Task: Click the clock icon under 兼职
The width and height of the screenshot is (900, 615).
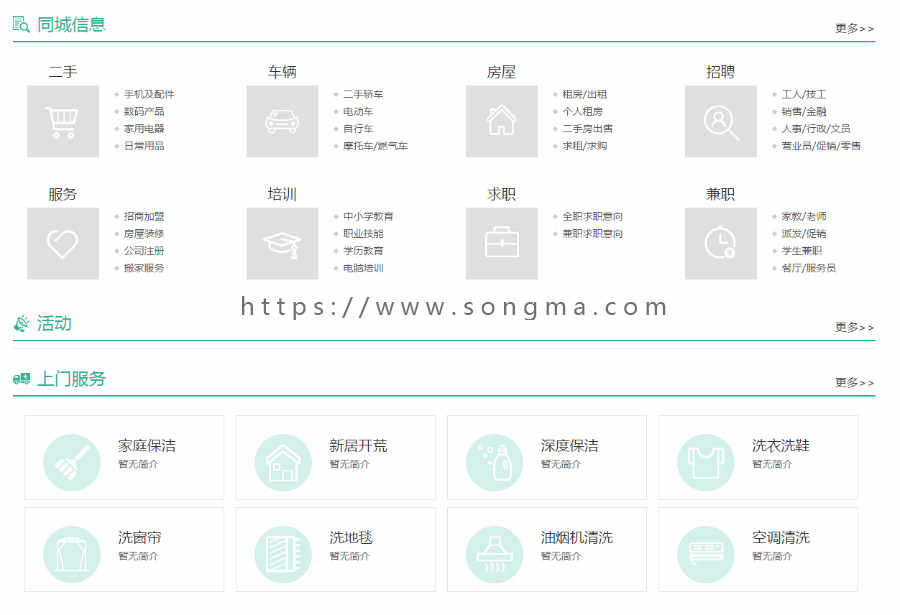Action: tap(721, 243)
